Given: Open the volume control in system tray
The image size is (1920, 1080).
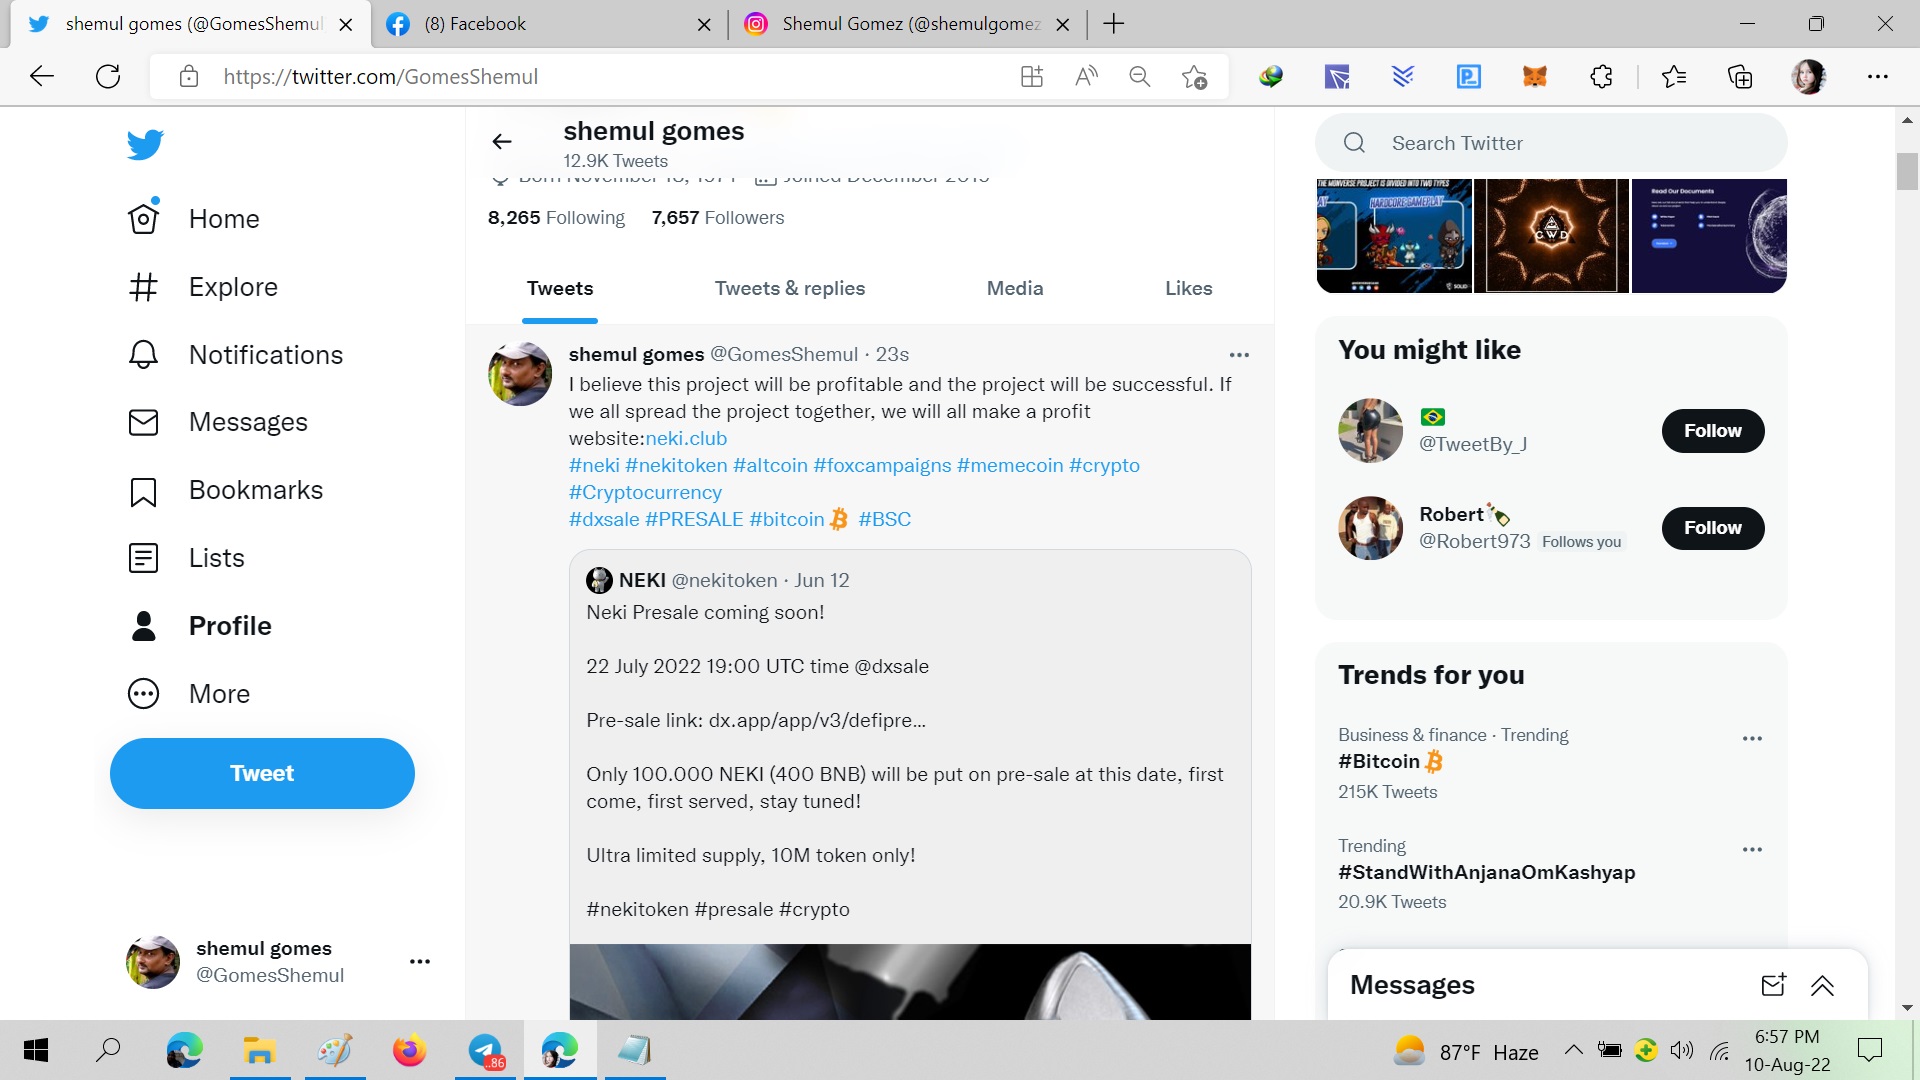Looking at the screenshot, I should click(x=1682, y=1050).
